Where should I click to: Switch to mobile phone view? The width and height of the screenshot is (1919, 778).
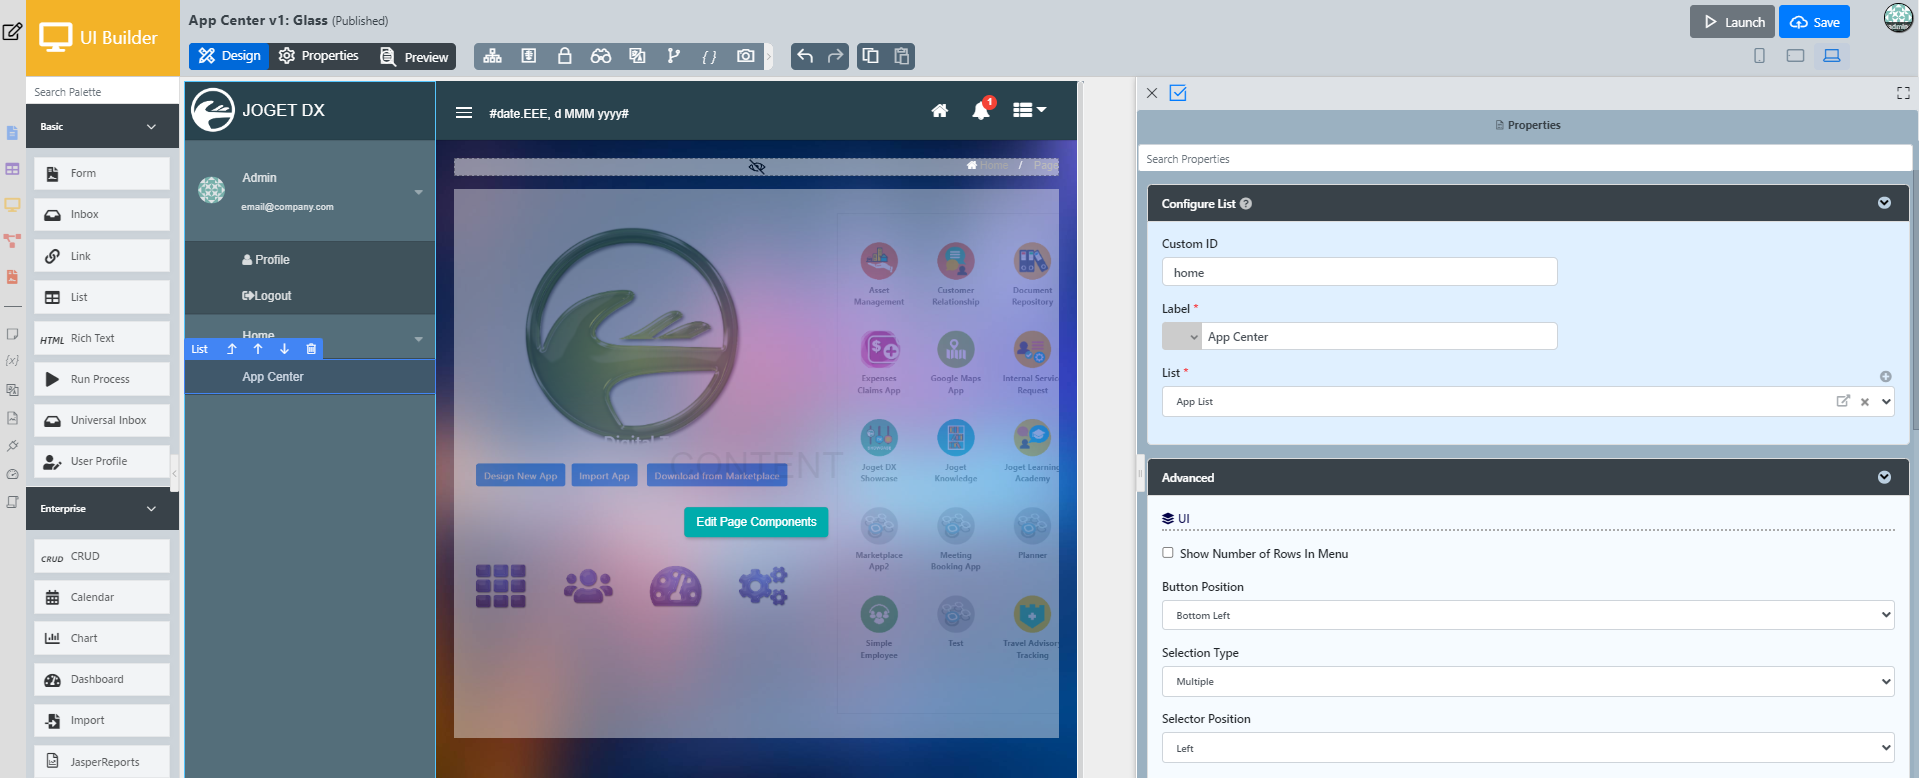[x=1760, y=56]
